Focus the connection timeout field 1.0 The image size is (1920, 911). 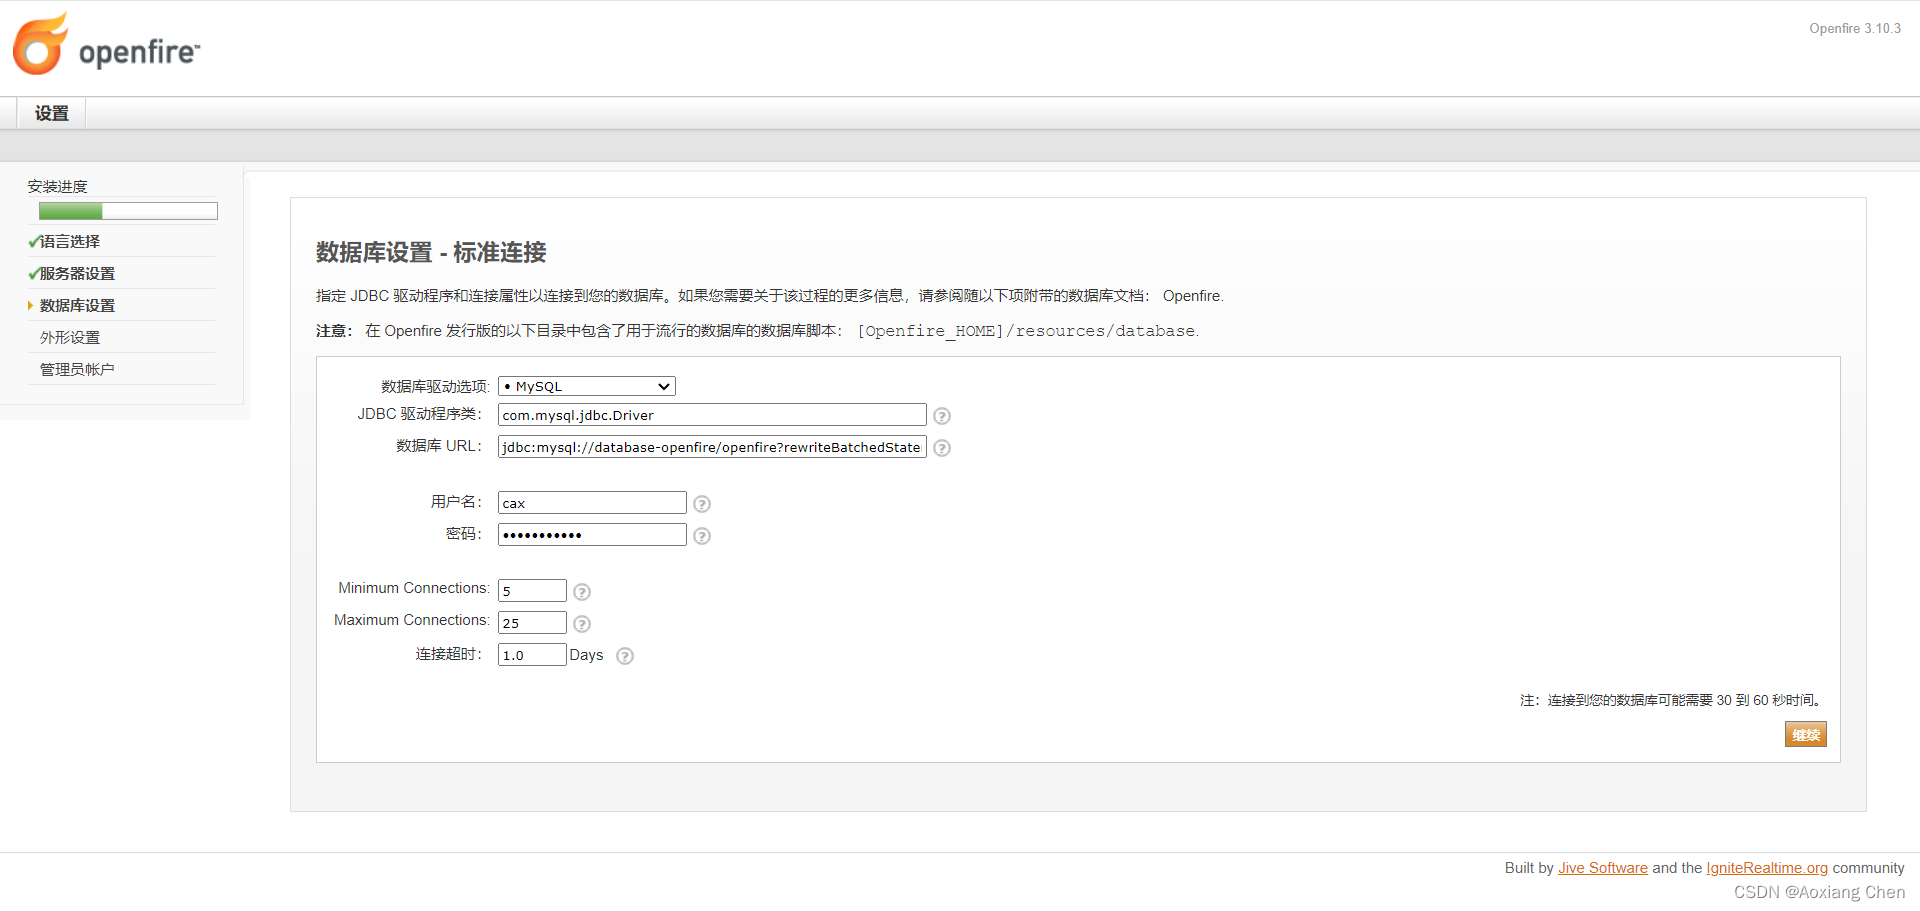tap(532, 655)
